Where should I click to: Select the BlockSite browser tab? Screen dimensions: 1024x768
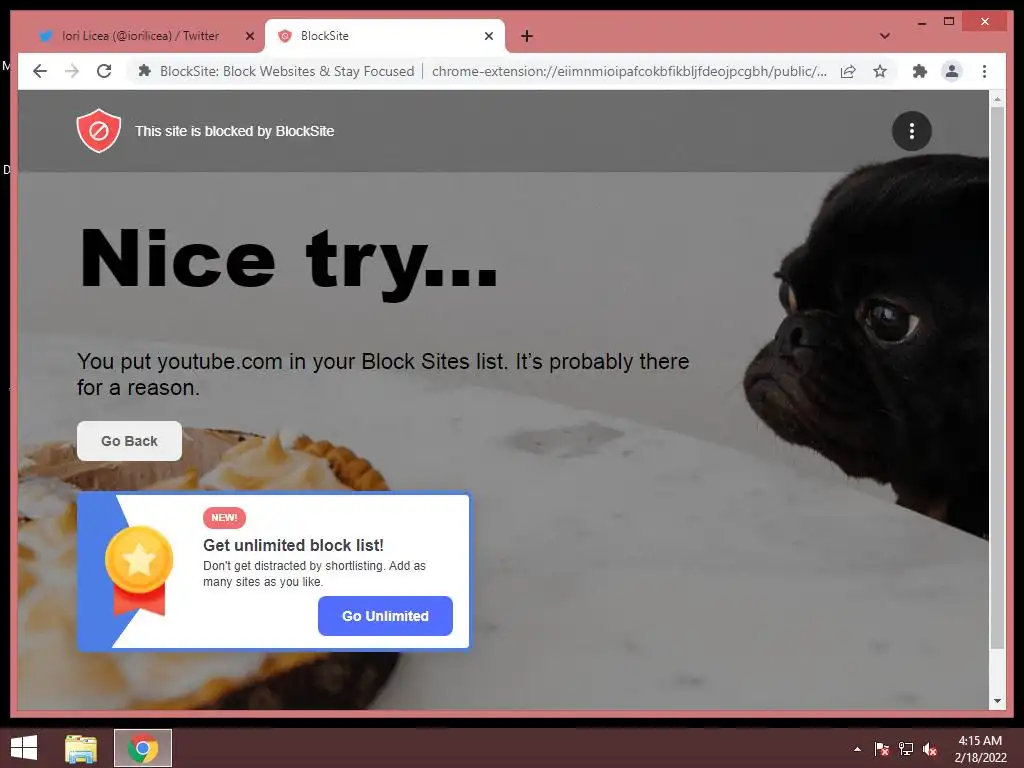(385, 36)
